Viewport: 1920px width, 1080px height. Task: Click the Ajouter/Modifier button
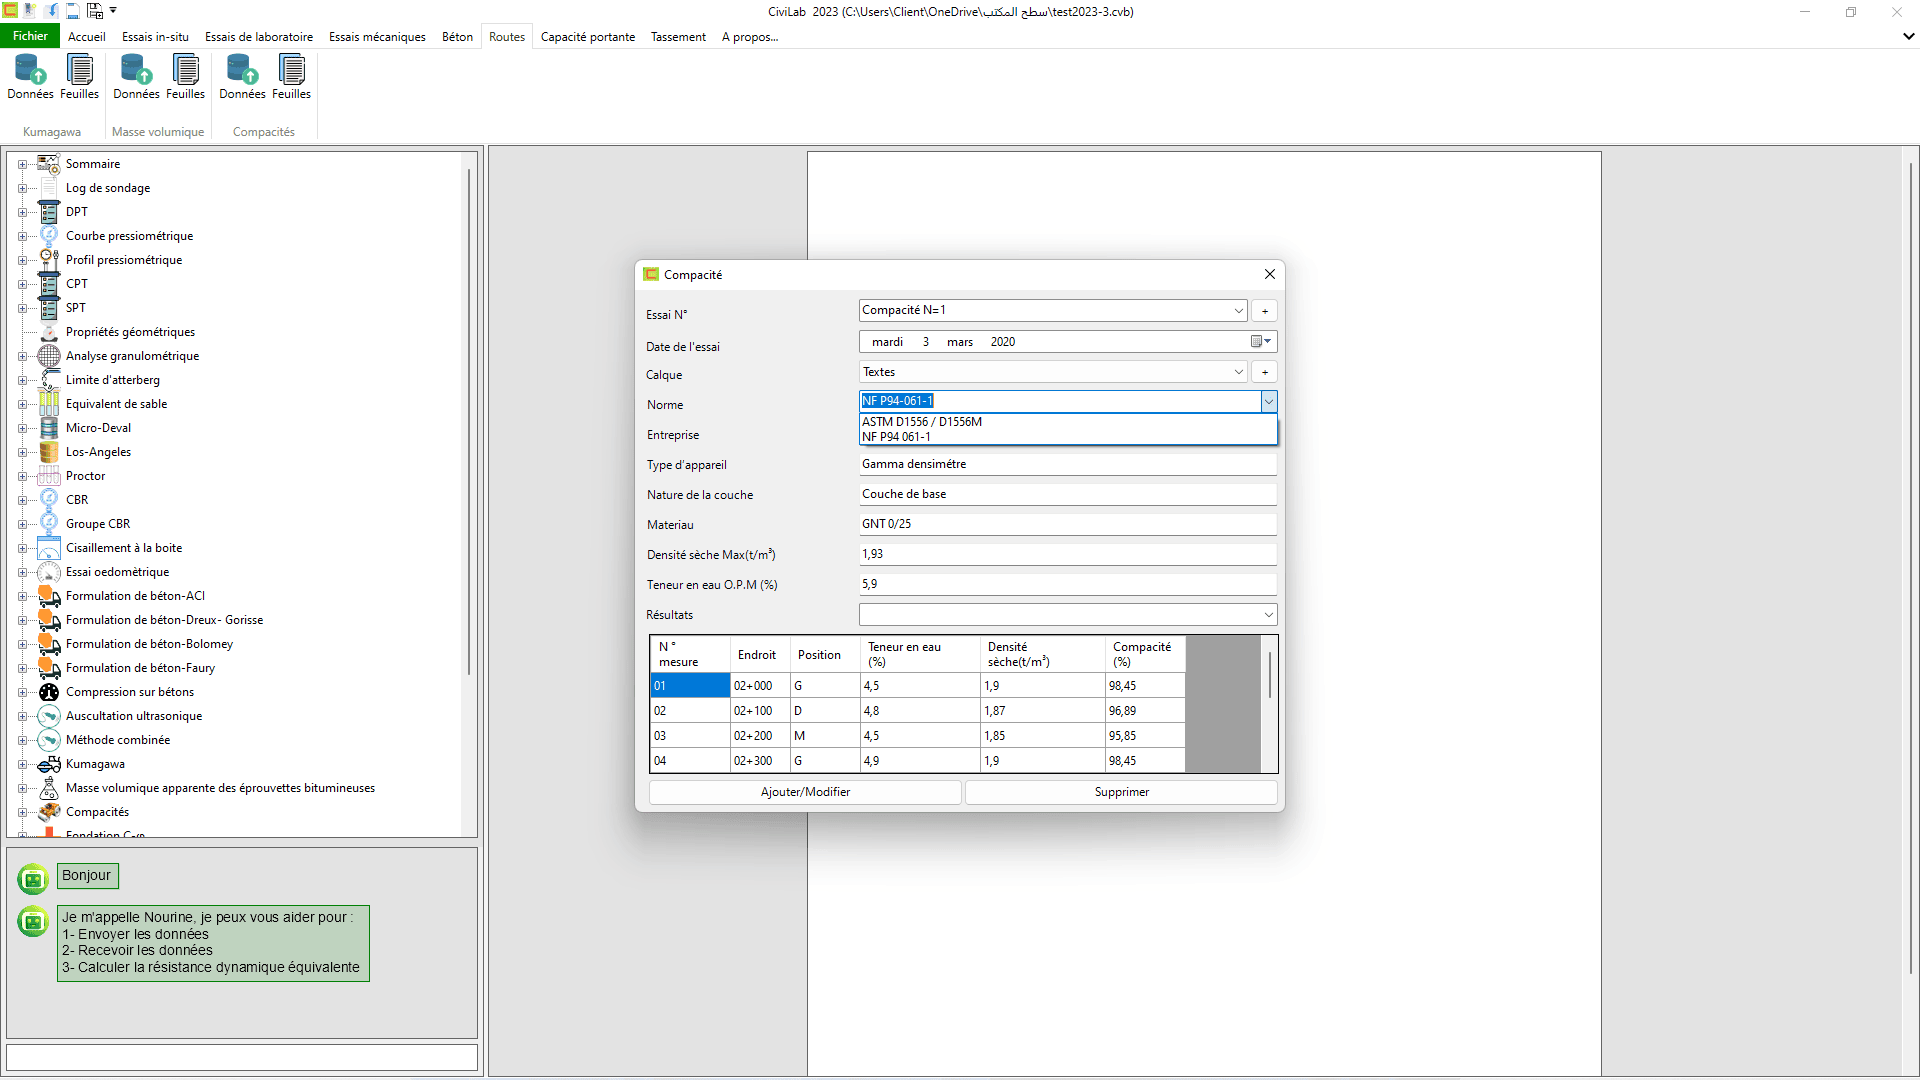pos(805,792)
